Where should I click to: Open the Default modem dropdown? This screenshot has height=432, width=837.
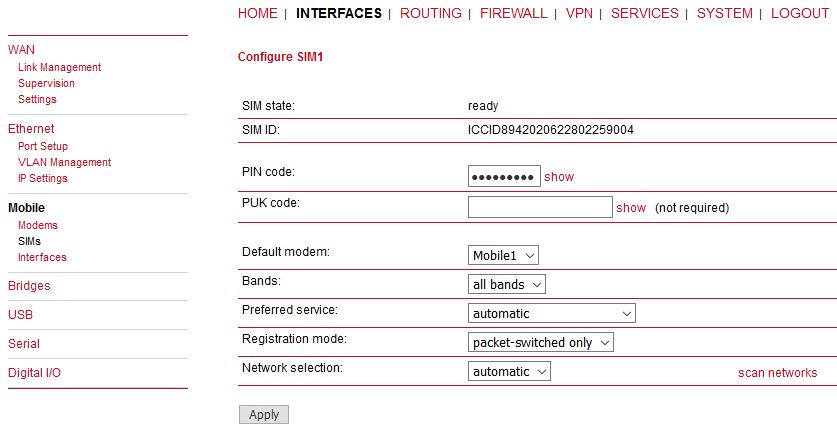pos(503,256)
